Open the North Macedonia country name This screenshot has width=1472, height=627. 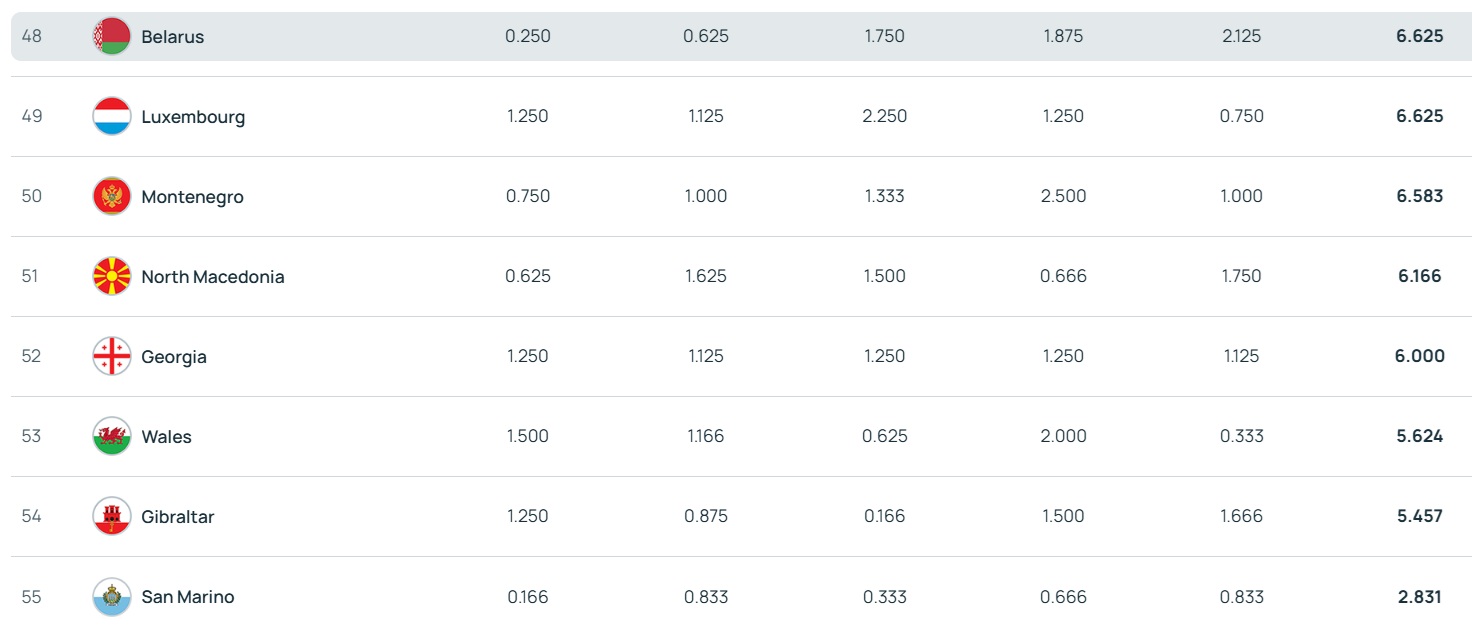click(213, 277)
